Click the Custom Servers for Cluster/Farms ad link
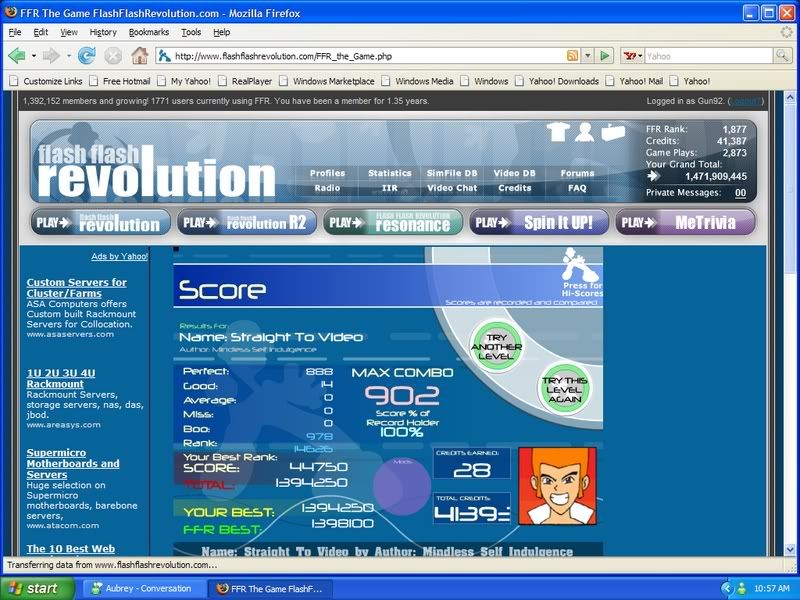Screen dimensions: 800x600 tap(77, 289)
